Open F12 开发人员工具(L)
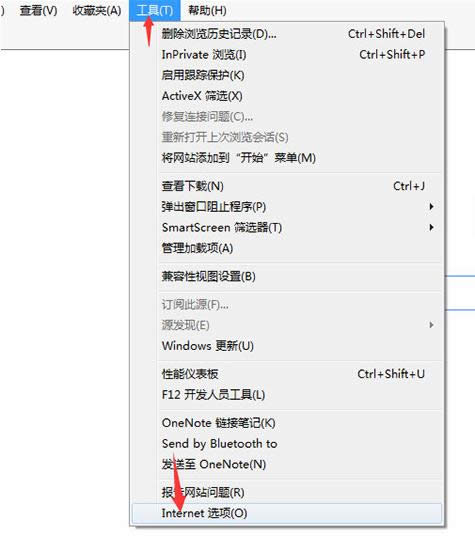The image size is (475, 559). [287, 395]
